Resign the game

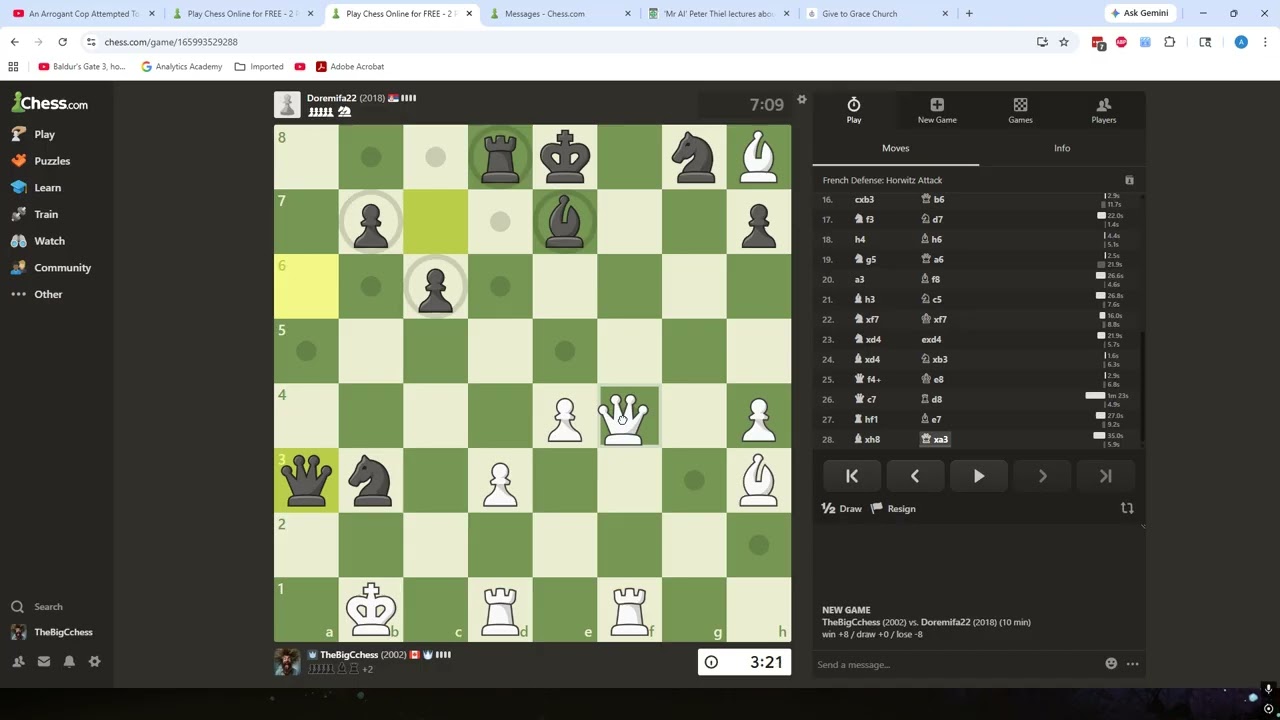[893, 509]
